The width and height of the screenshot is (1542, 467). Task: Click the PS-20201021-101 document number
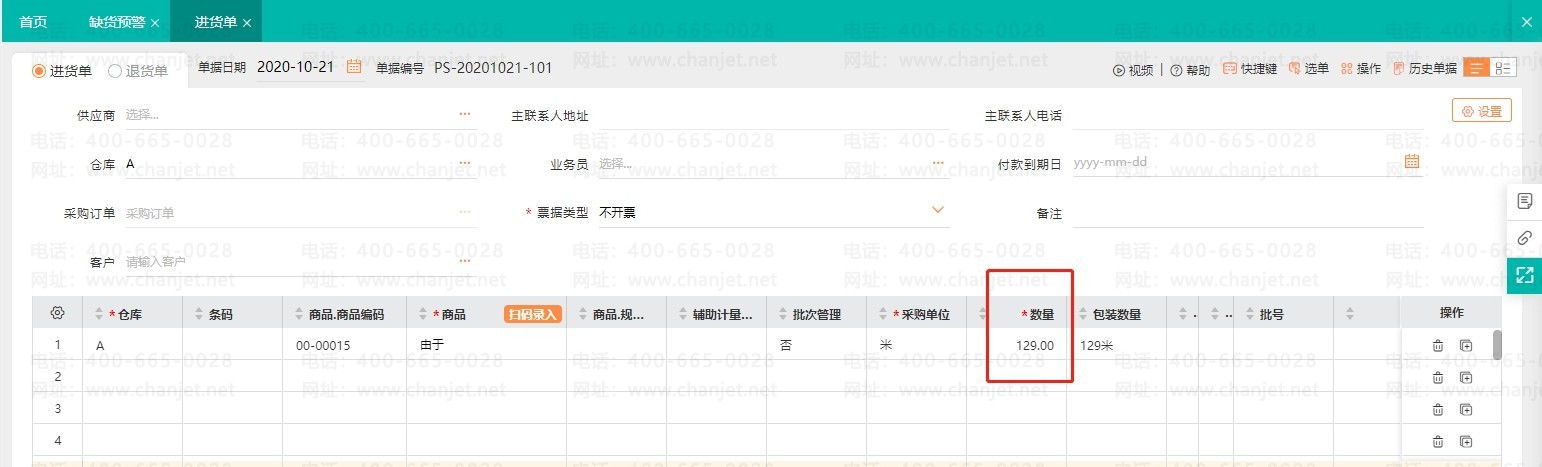[x=494, y=68]
